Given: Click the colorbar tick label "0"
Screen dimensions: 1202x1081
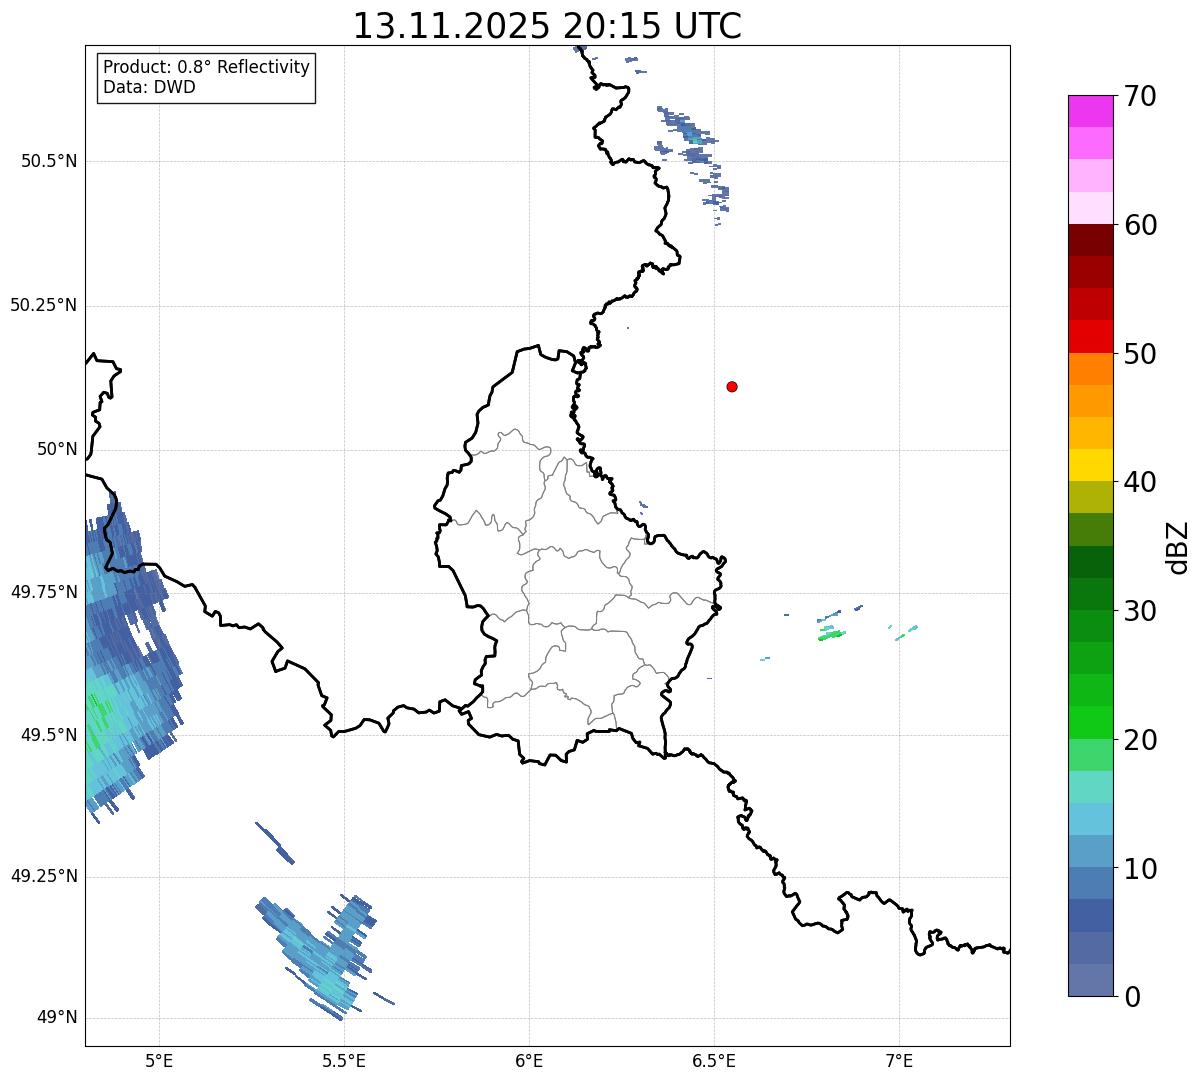Looking at the screenshot, I should pos(1132,997).
